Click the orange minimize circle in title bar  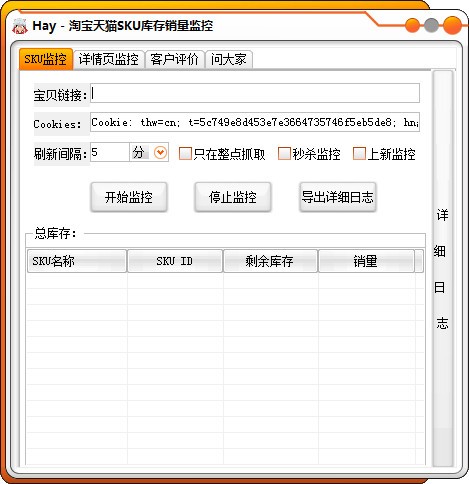[413, 25]
